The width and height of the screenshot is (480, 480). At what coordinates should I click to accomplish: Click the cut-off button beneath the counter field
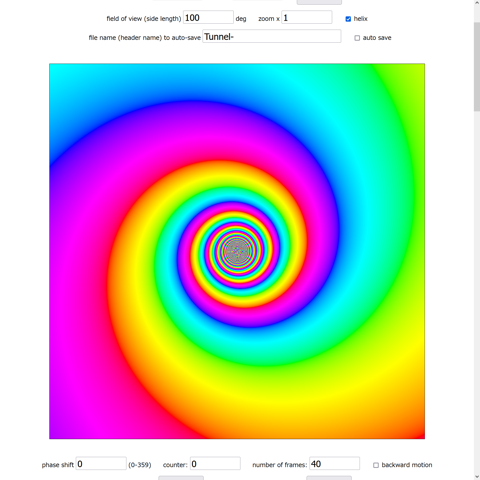181,478
